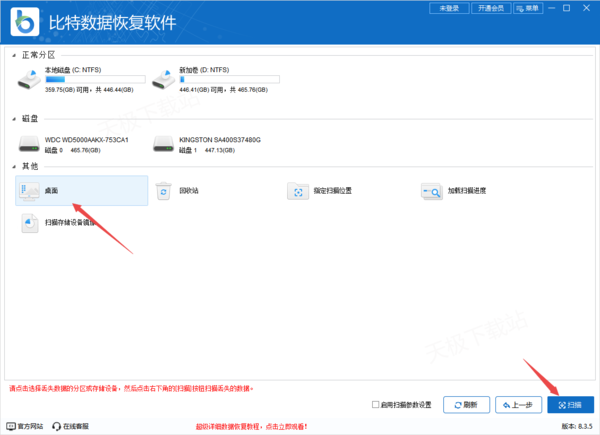Screen dimensions: 600x435
Task: Click the 本地磁盘 (C: NTFS) label
Action: tap(73, 70)
